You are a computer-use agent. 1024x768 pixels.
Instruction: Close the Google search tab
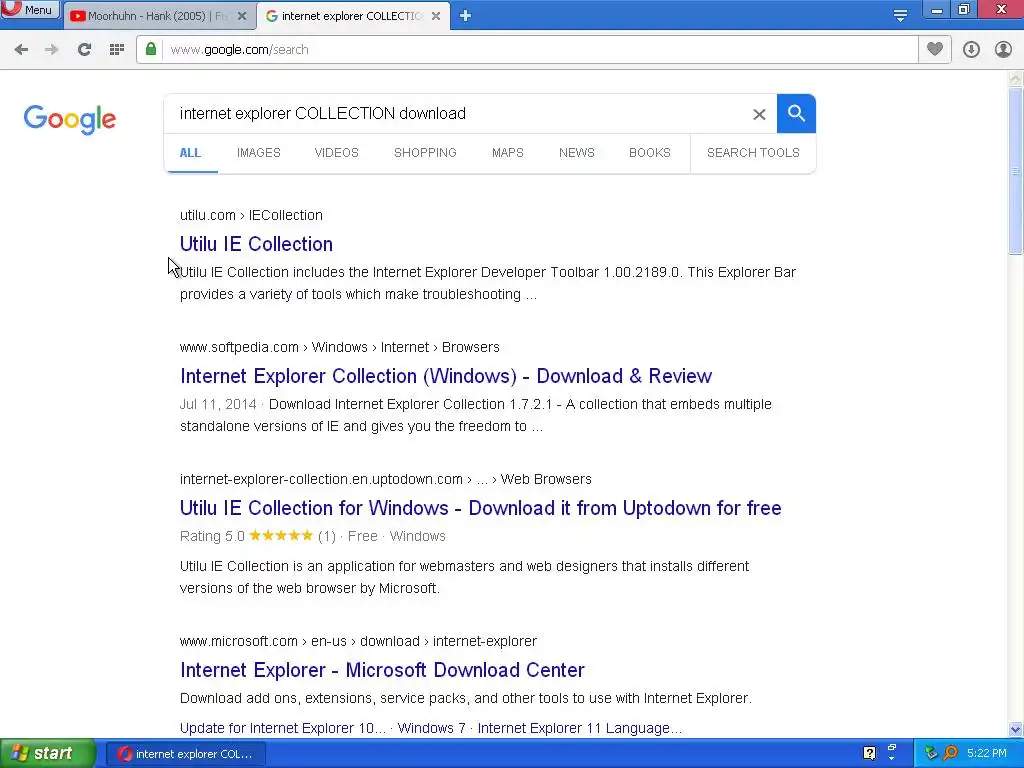(436, 16)
